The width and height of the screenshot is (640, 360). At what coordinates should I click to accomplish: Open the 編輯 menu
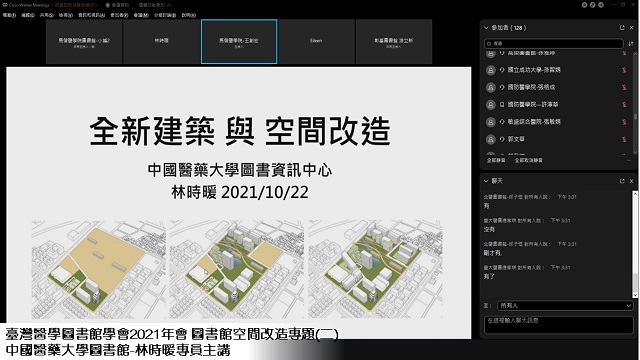(x=28, y=15)
